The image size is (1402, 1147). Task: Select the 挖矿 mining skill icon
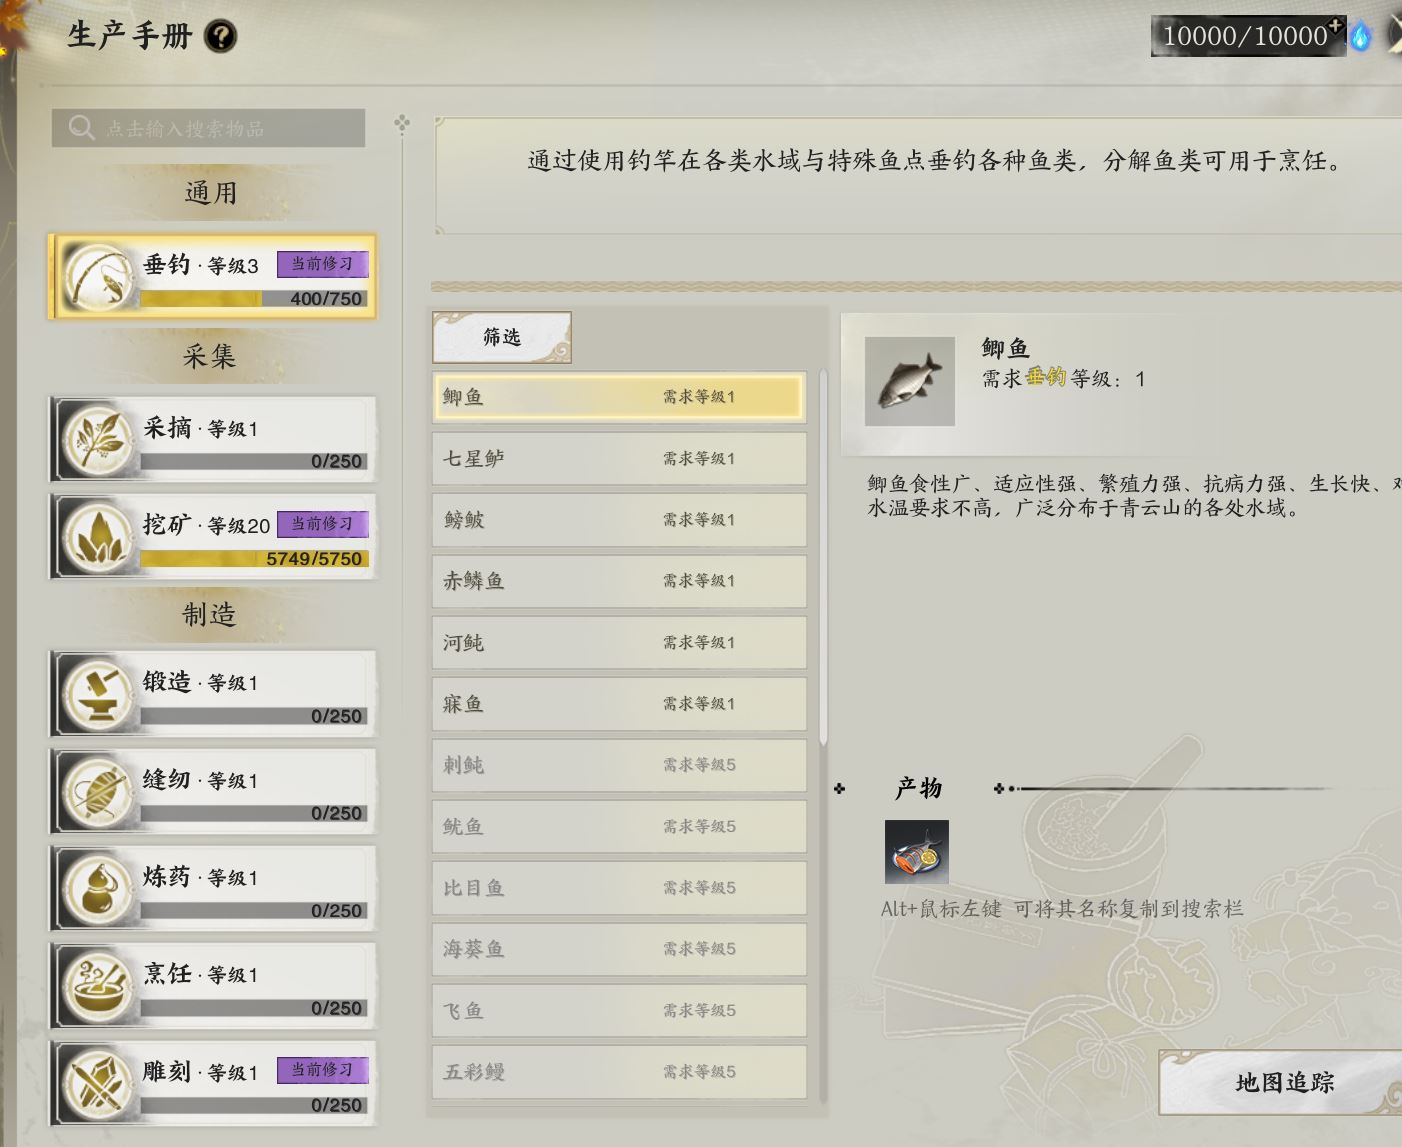pyautogui.click(x=97, y=536)
